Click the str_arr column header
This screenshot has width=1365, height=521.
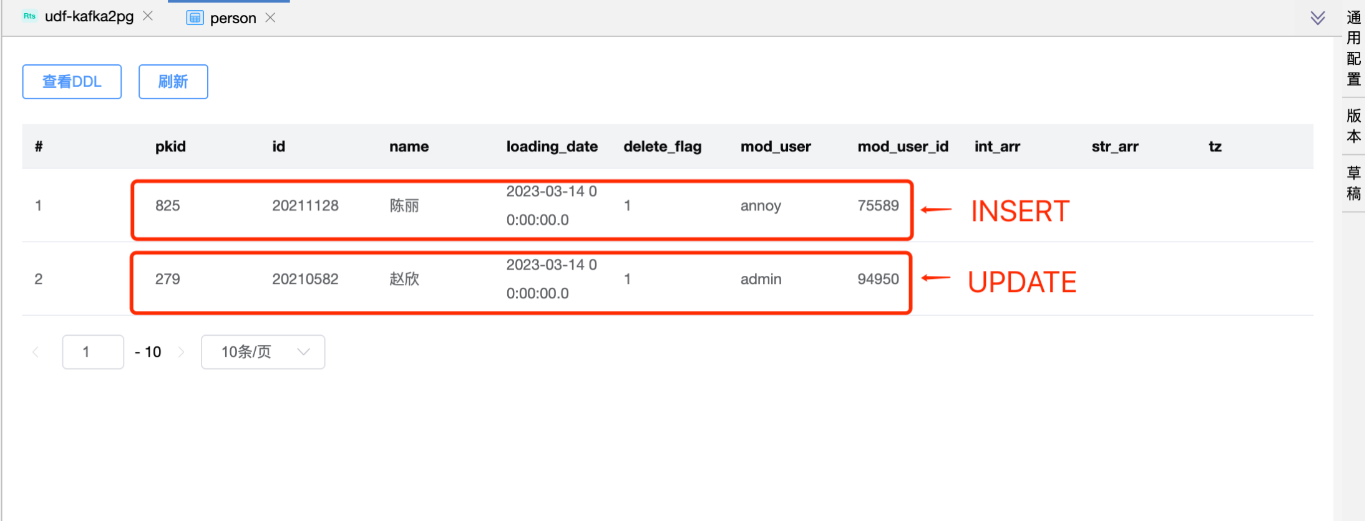pyautogui.click(x=1115, y=146)
